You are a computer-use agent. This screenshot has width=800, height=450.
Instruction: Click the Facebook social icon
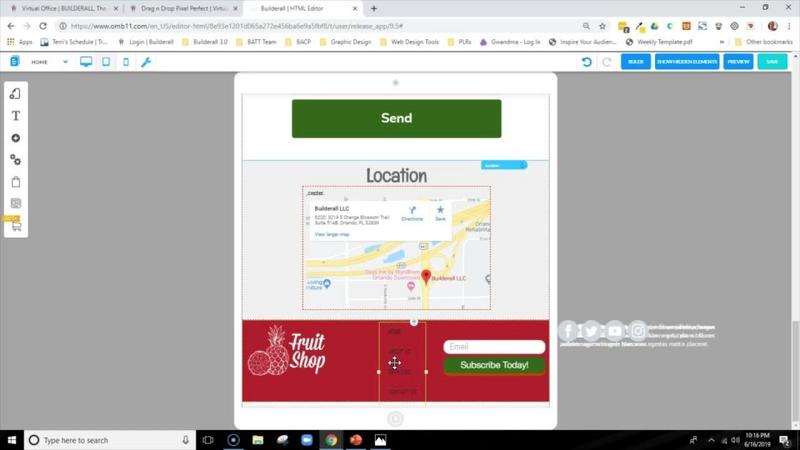click(568, 331)
